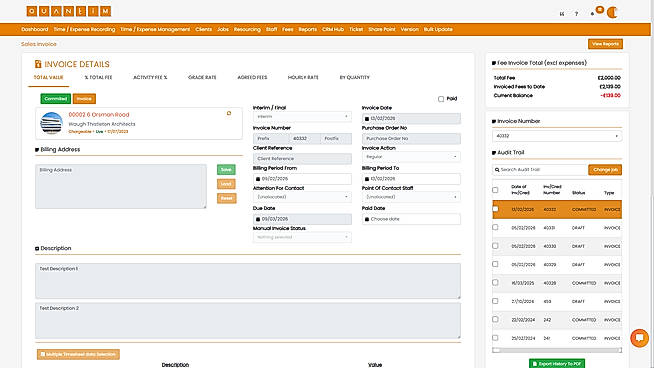Expand the Invoice Action dropdown

411,157
